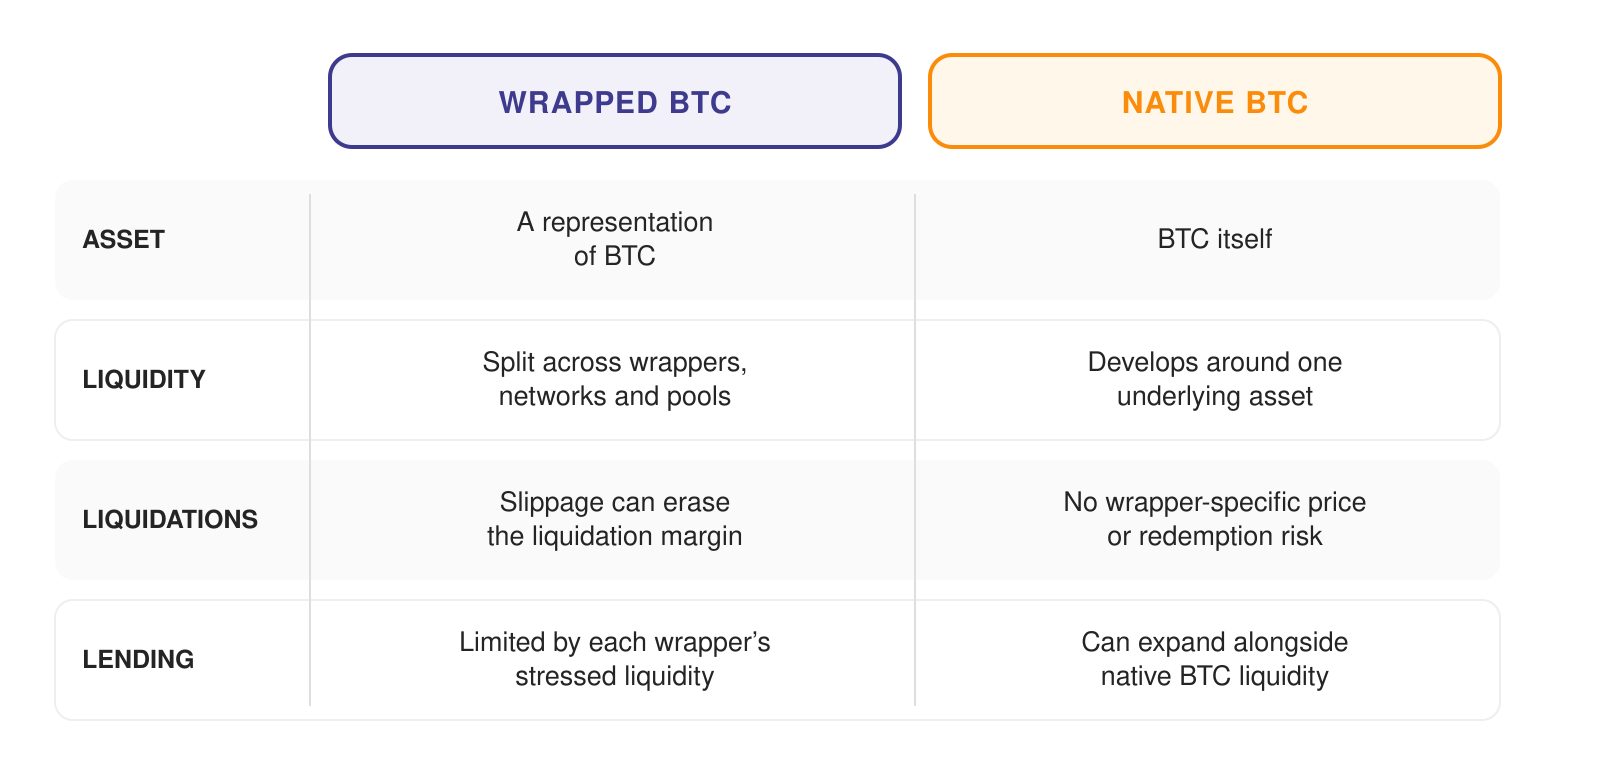Click the word 'WRAPPED' in purple header

[578, 102]
